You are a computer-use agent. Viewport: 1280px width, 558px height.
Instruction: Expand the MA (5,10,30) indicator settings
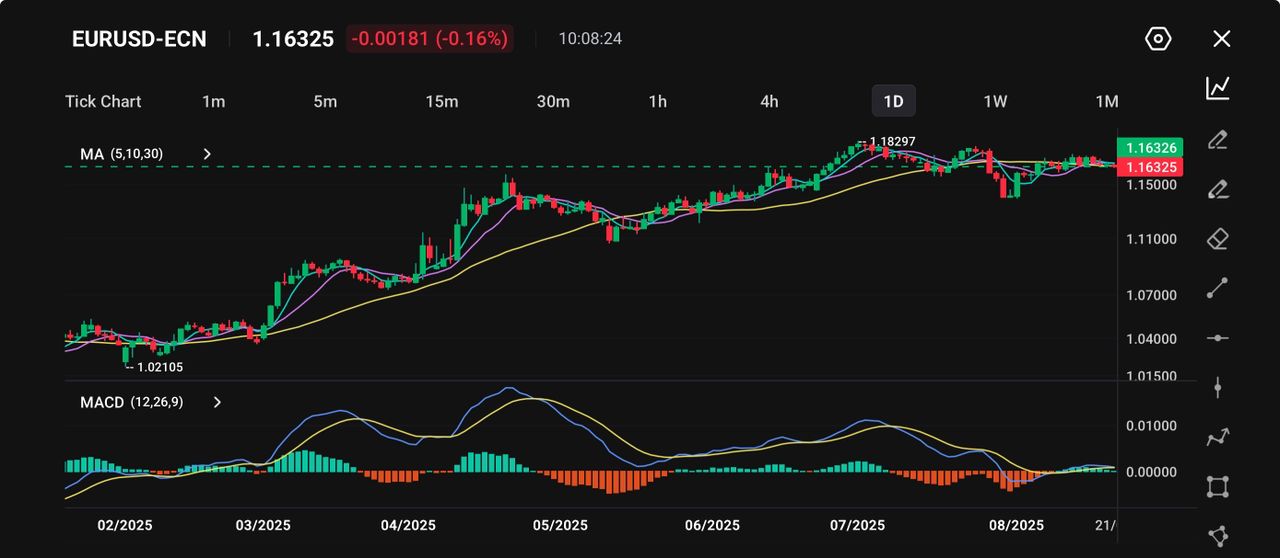pos(207,154)
